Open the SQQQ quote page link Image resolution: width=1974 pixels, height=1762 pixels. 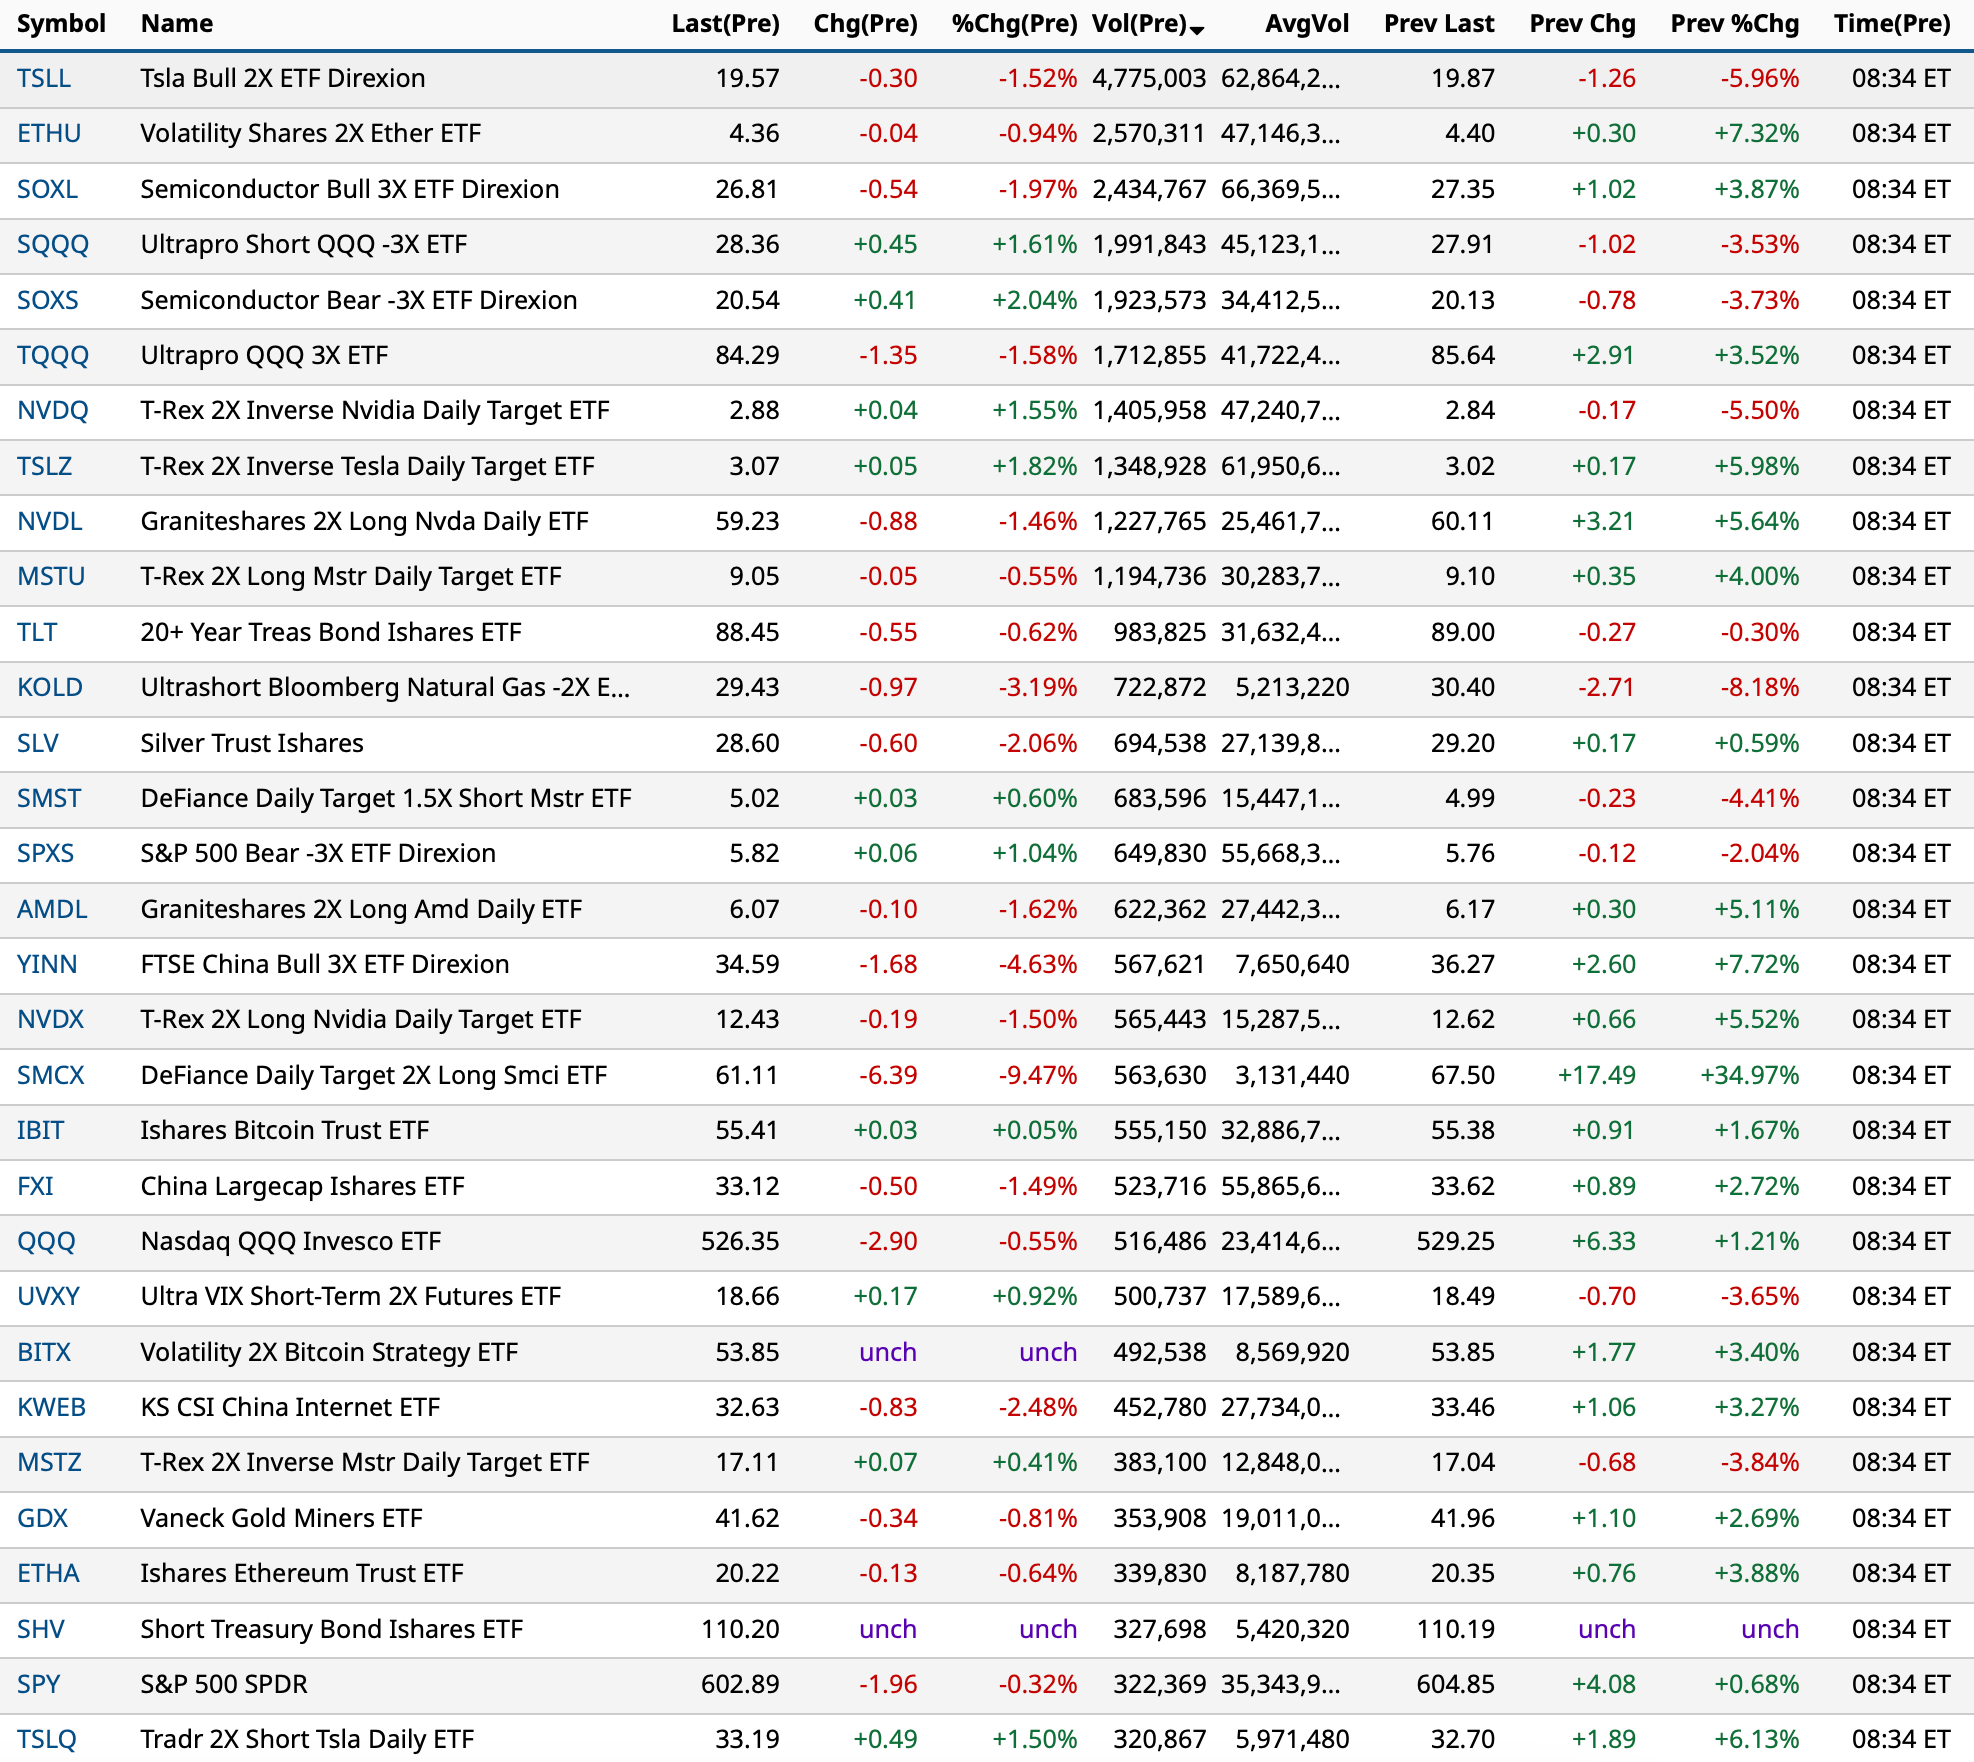click(x=53, y=244)
